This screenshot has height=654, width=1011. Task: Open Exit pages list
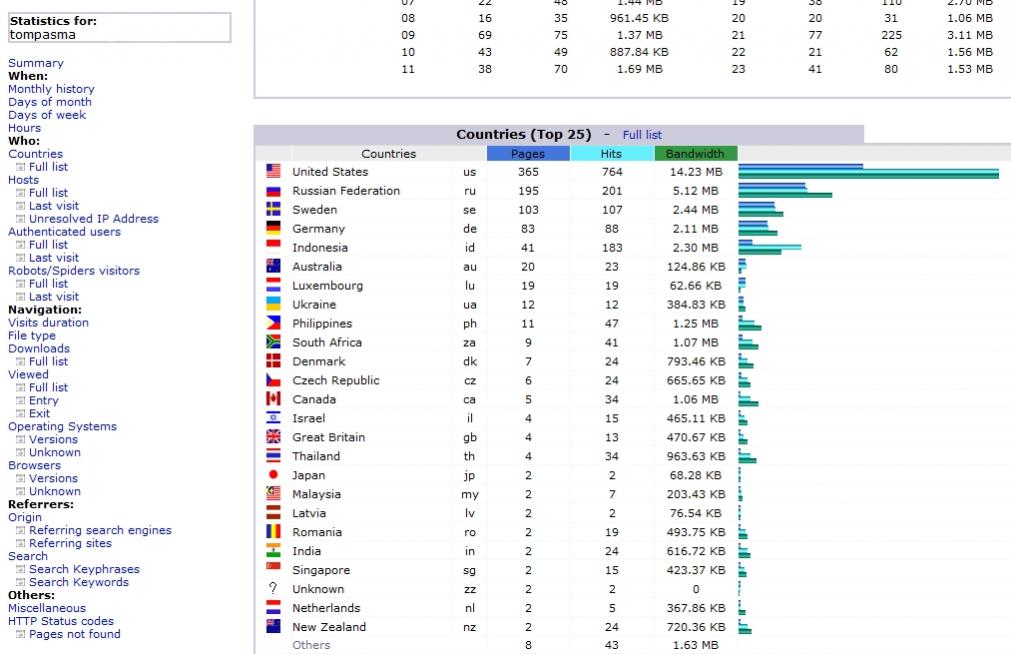click(39, 413)
